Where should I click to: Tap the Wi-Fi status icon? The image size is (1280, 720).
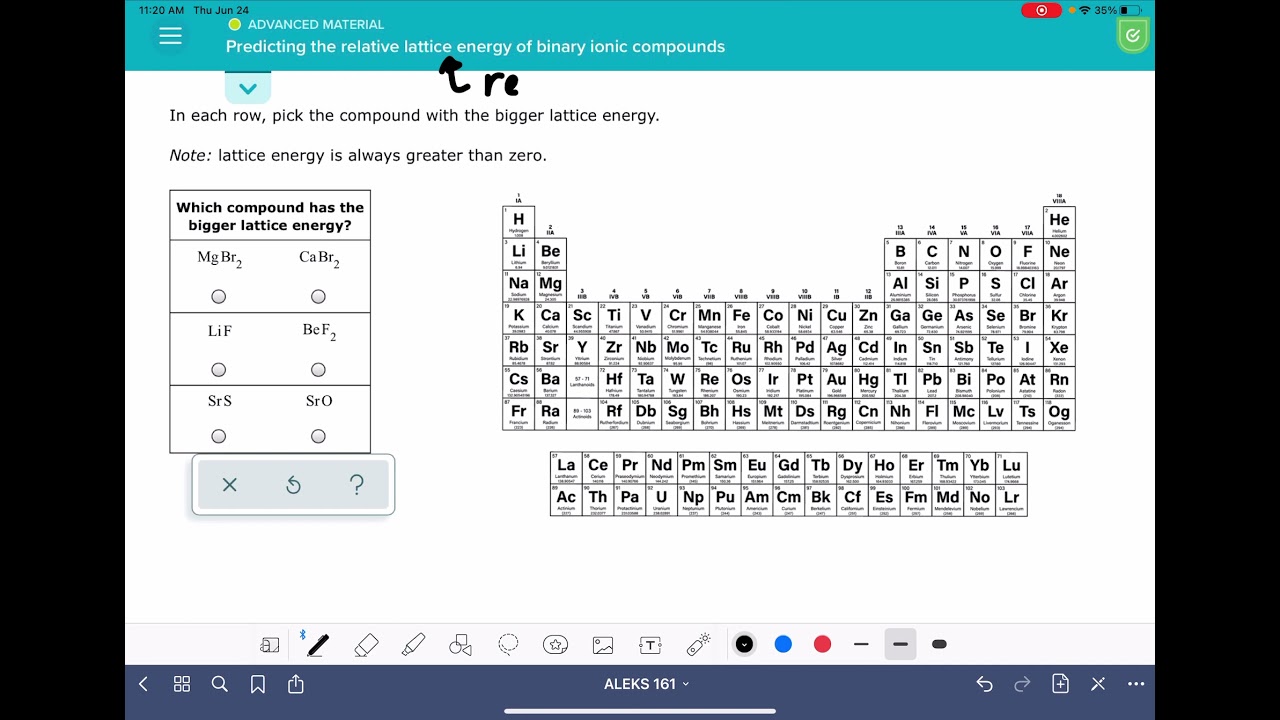click(1085, 10)
